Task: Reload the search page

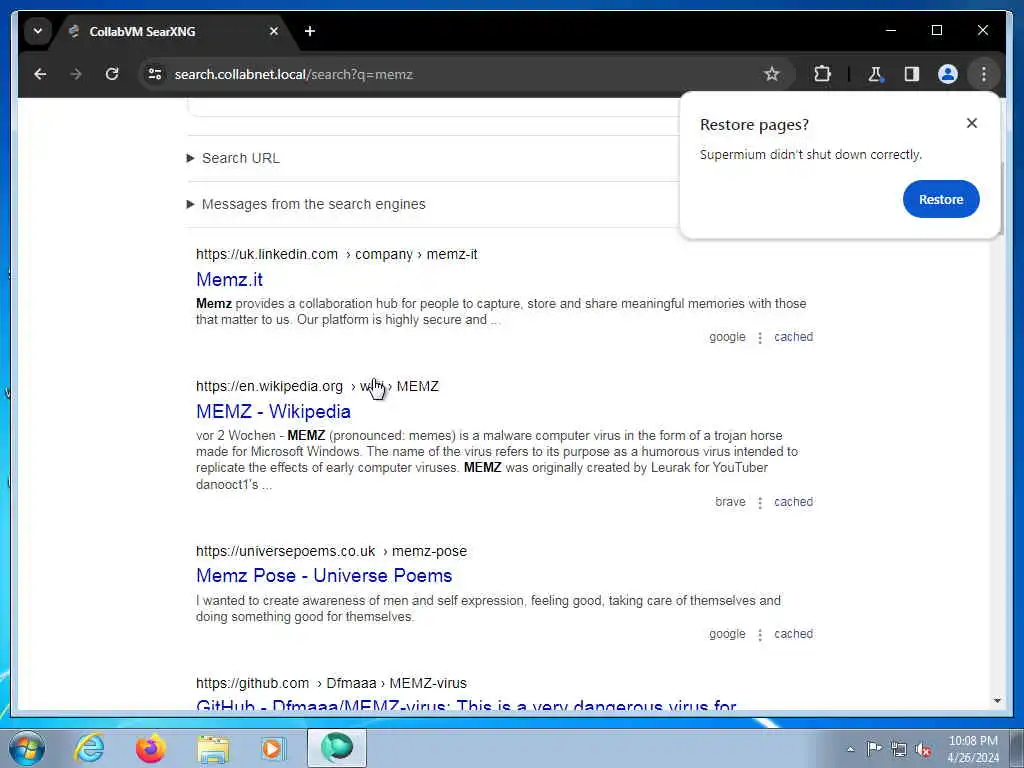Action: click(112, 74)
